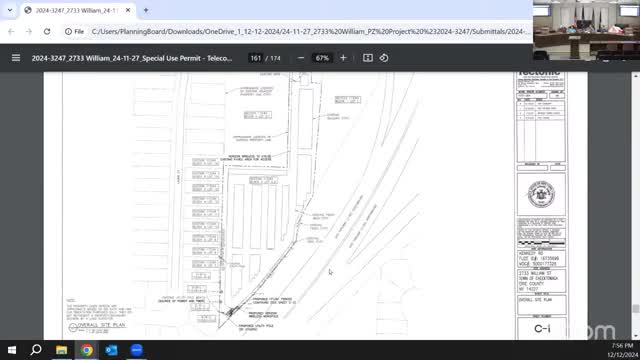The width and height of the screenshot is (640, 360).
Task: Open the Windows Start menu
Action: coord(12,350)
